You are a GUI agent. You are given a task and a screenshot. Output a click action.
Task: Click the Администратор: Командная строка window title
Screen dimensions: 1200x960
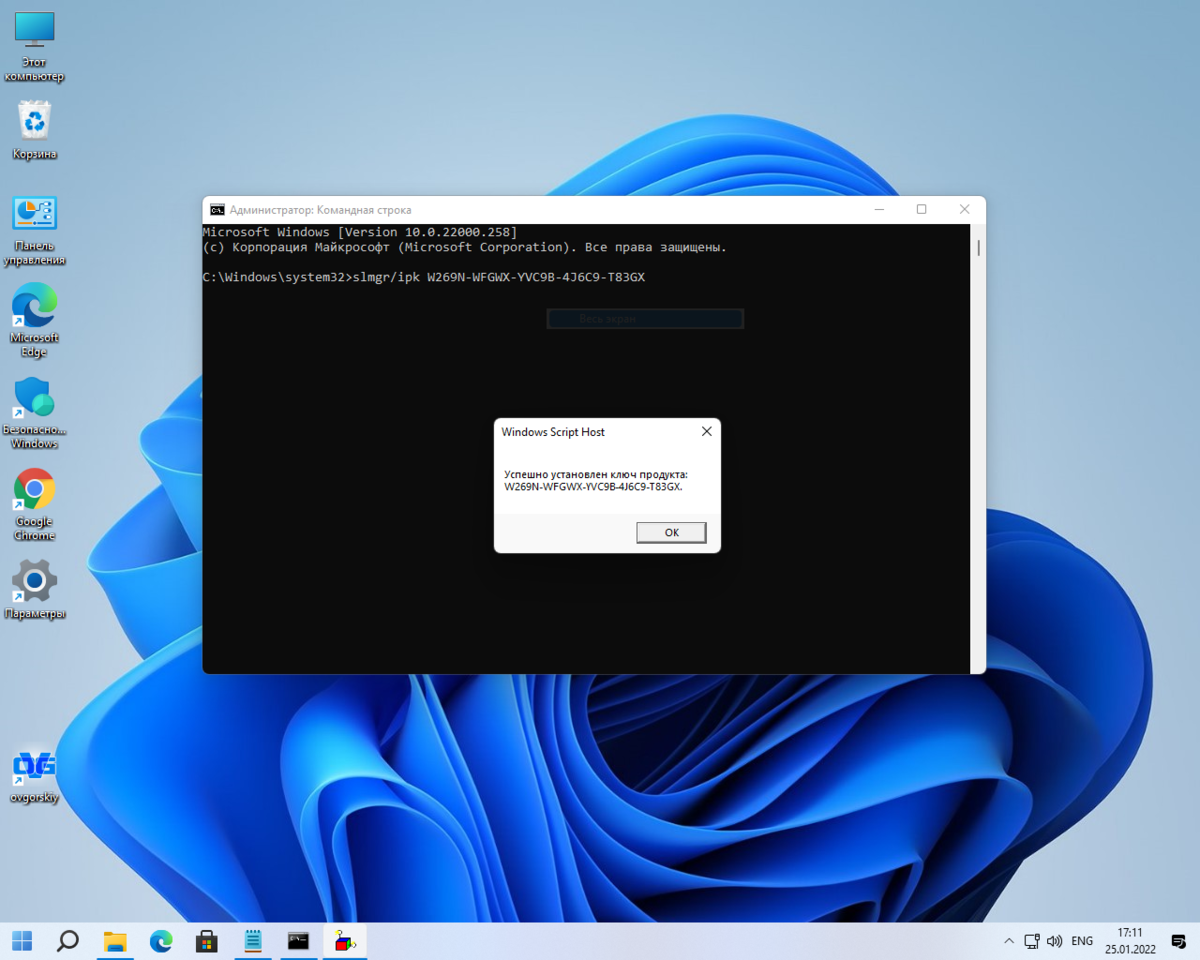[320, 210]
